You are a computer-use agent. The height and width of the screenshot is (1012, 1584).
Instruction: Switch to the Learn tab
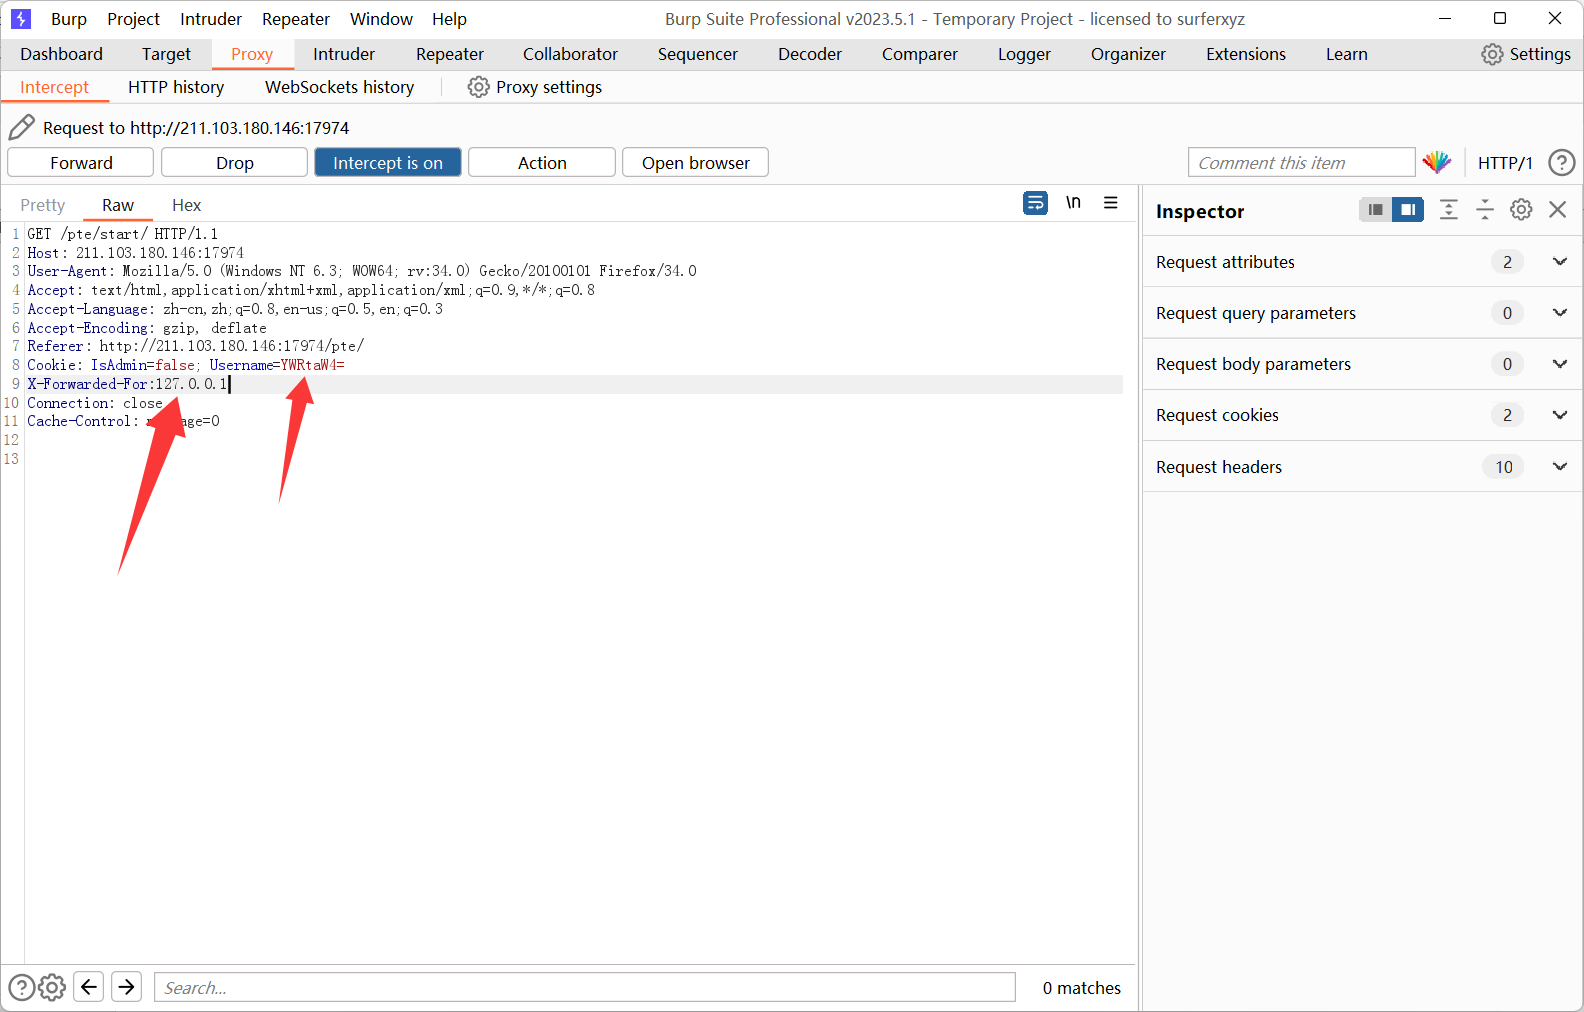pos(1347,54)
